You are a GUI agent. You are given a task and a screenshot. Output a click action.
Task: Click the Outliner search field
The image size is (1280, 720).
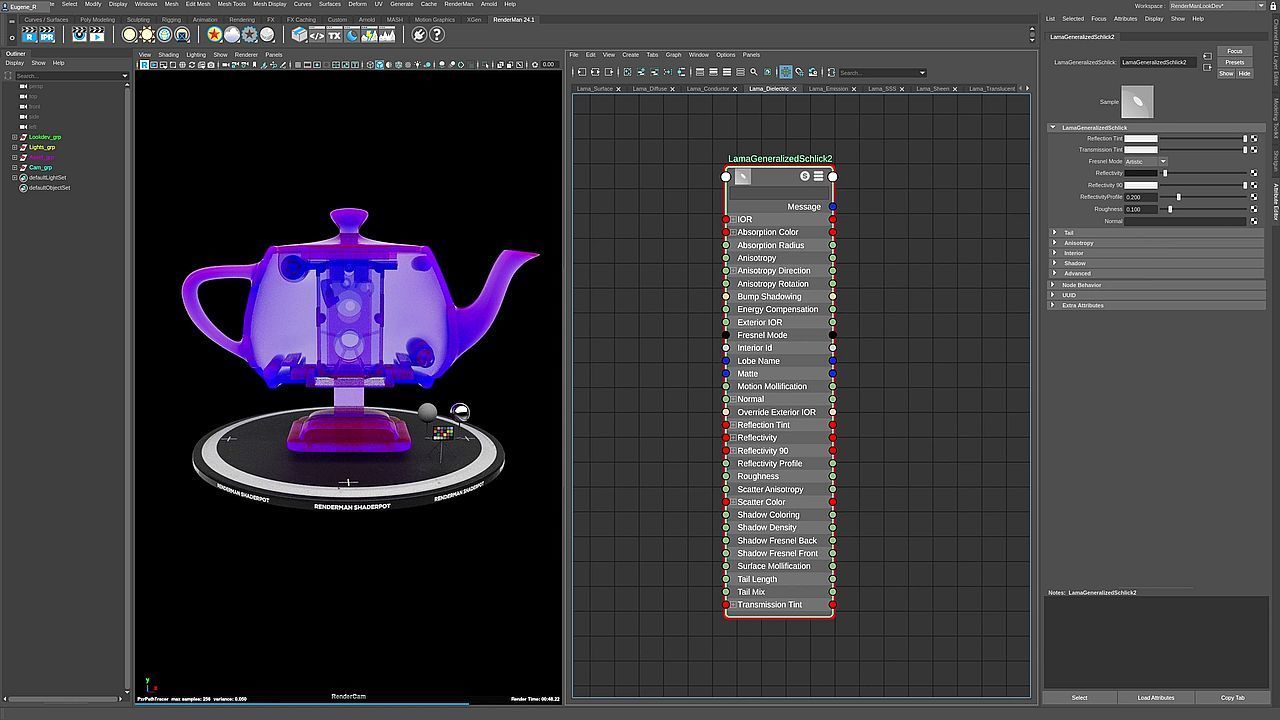click(71, 76)
